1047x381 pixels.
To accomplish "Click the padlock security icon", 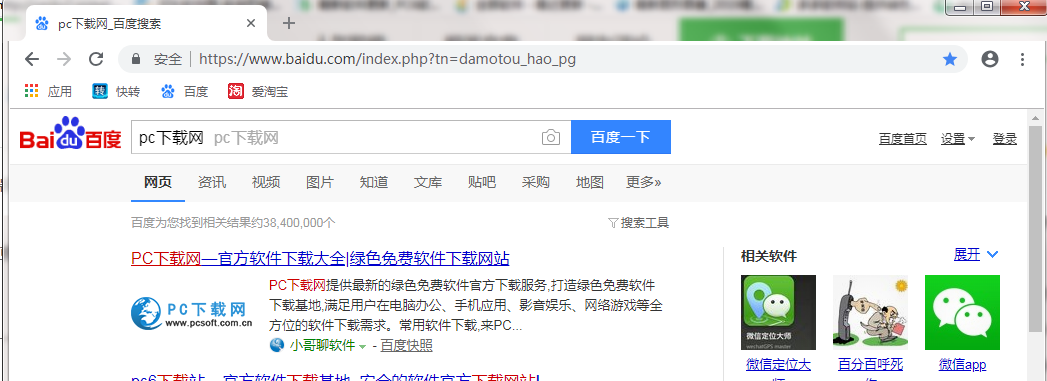I will point(136,59).
